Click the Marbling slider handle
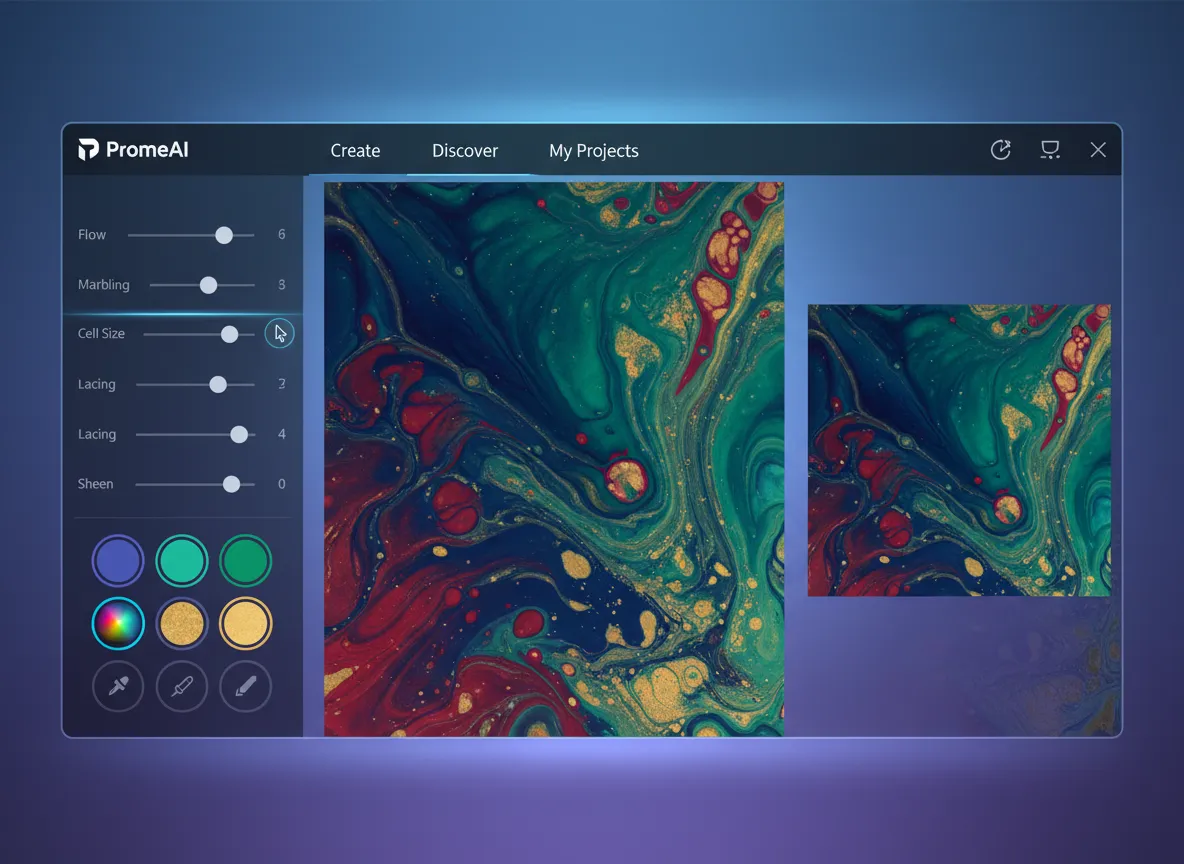The height and width of the screenshot is (864, 1184). 208,285
